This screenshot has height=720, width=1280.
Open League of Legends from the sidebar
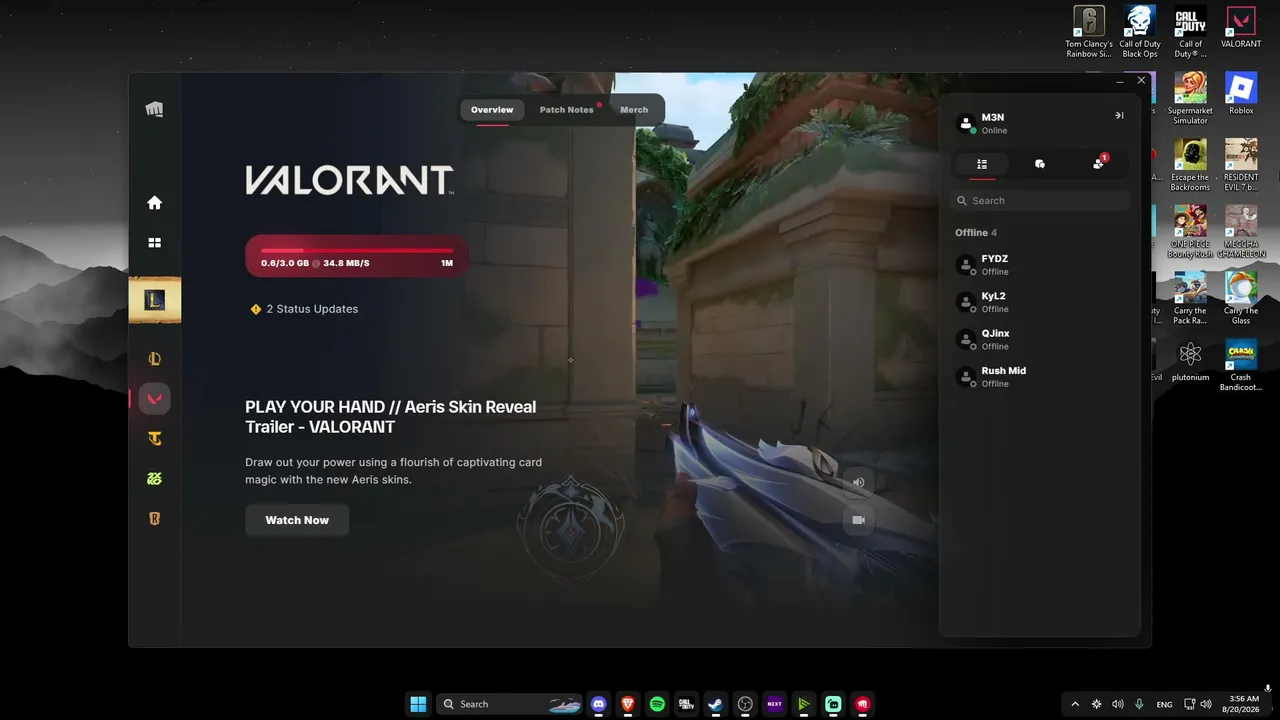(154, 359)
